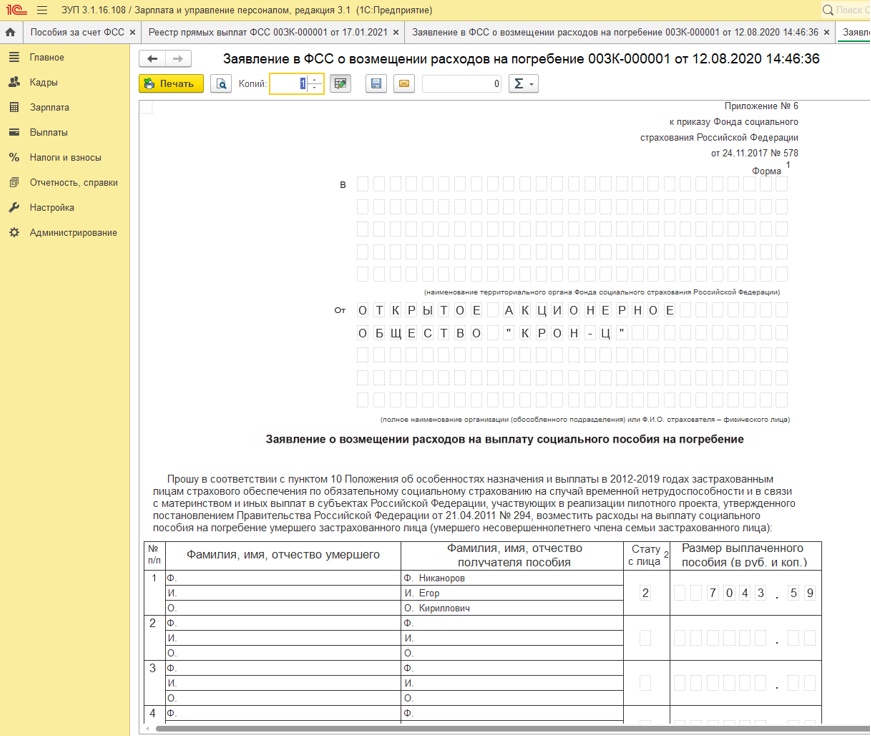Open the Главное section

[x=47, y=57]
